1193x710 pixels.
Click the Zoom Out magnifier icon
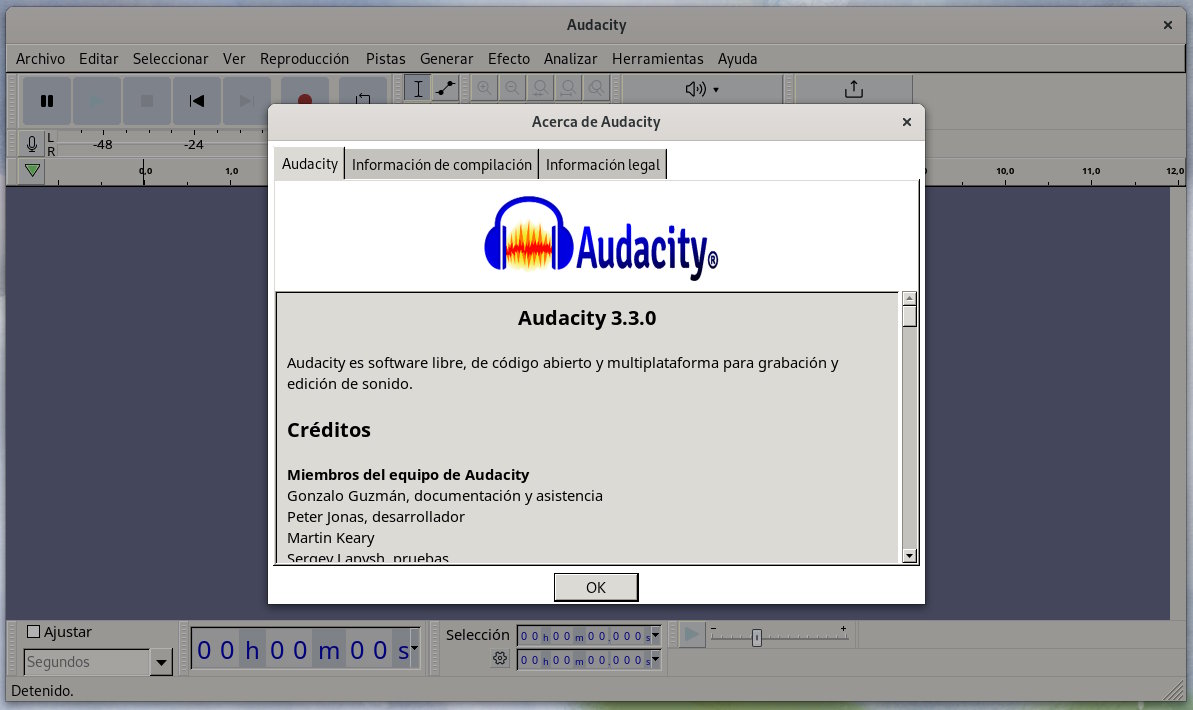[x=512, y=88]
